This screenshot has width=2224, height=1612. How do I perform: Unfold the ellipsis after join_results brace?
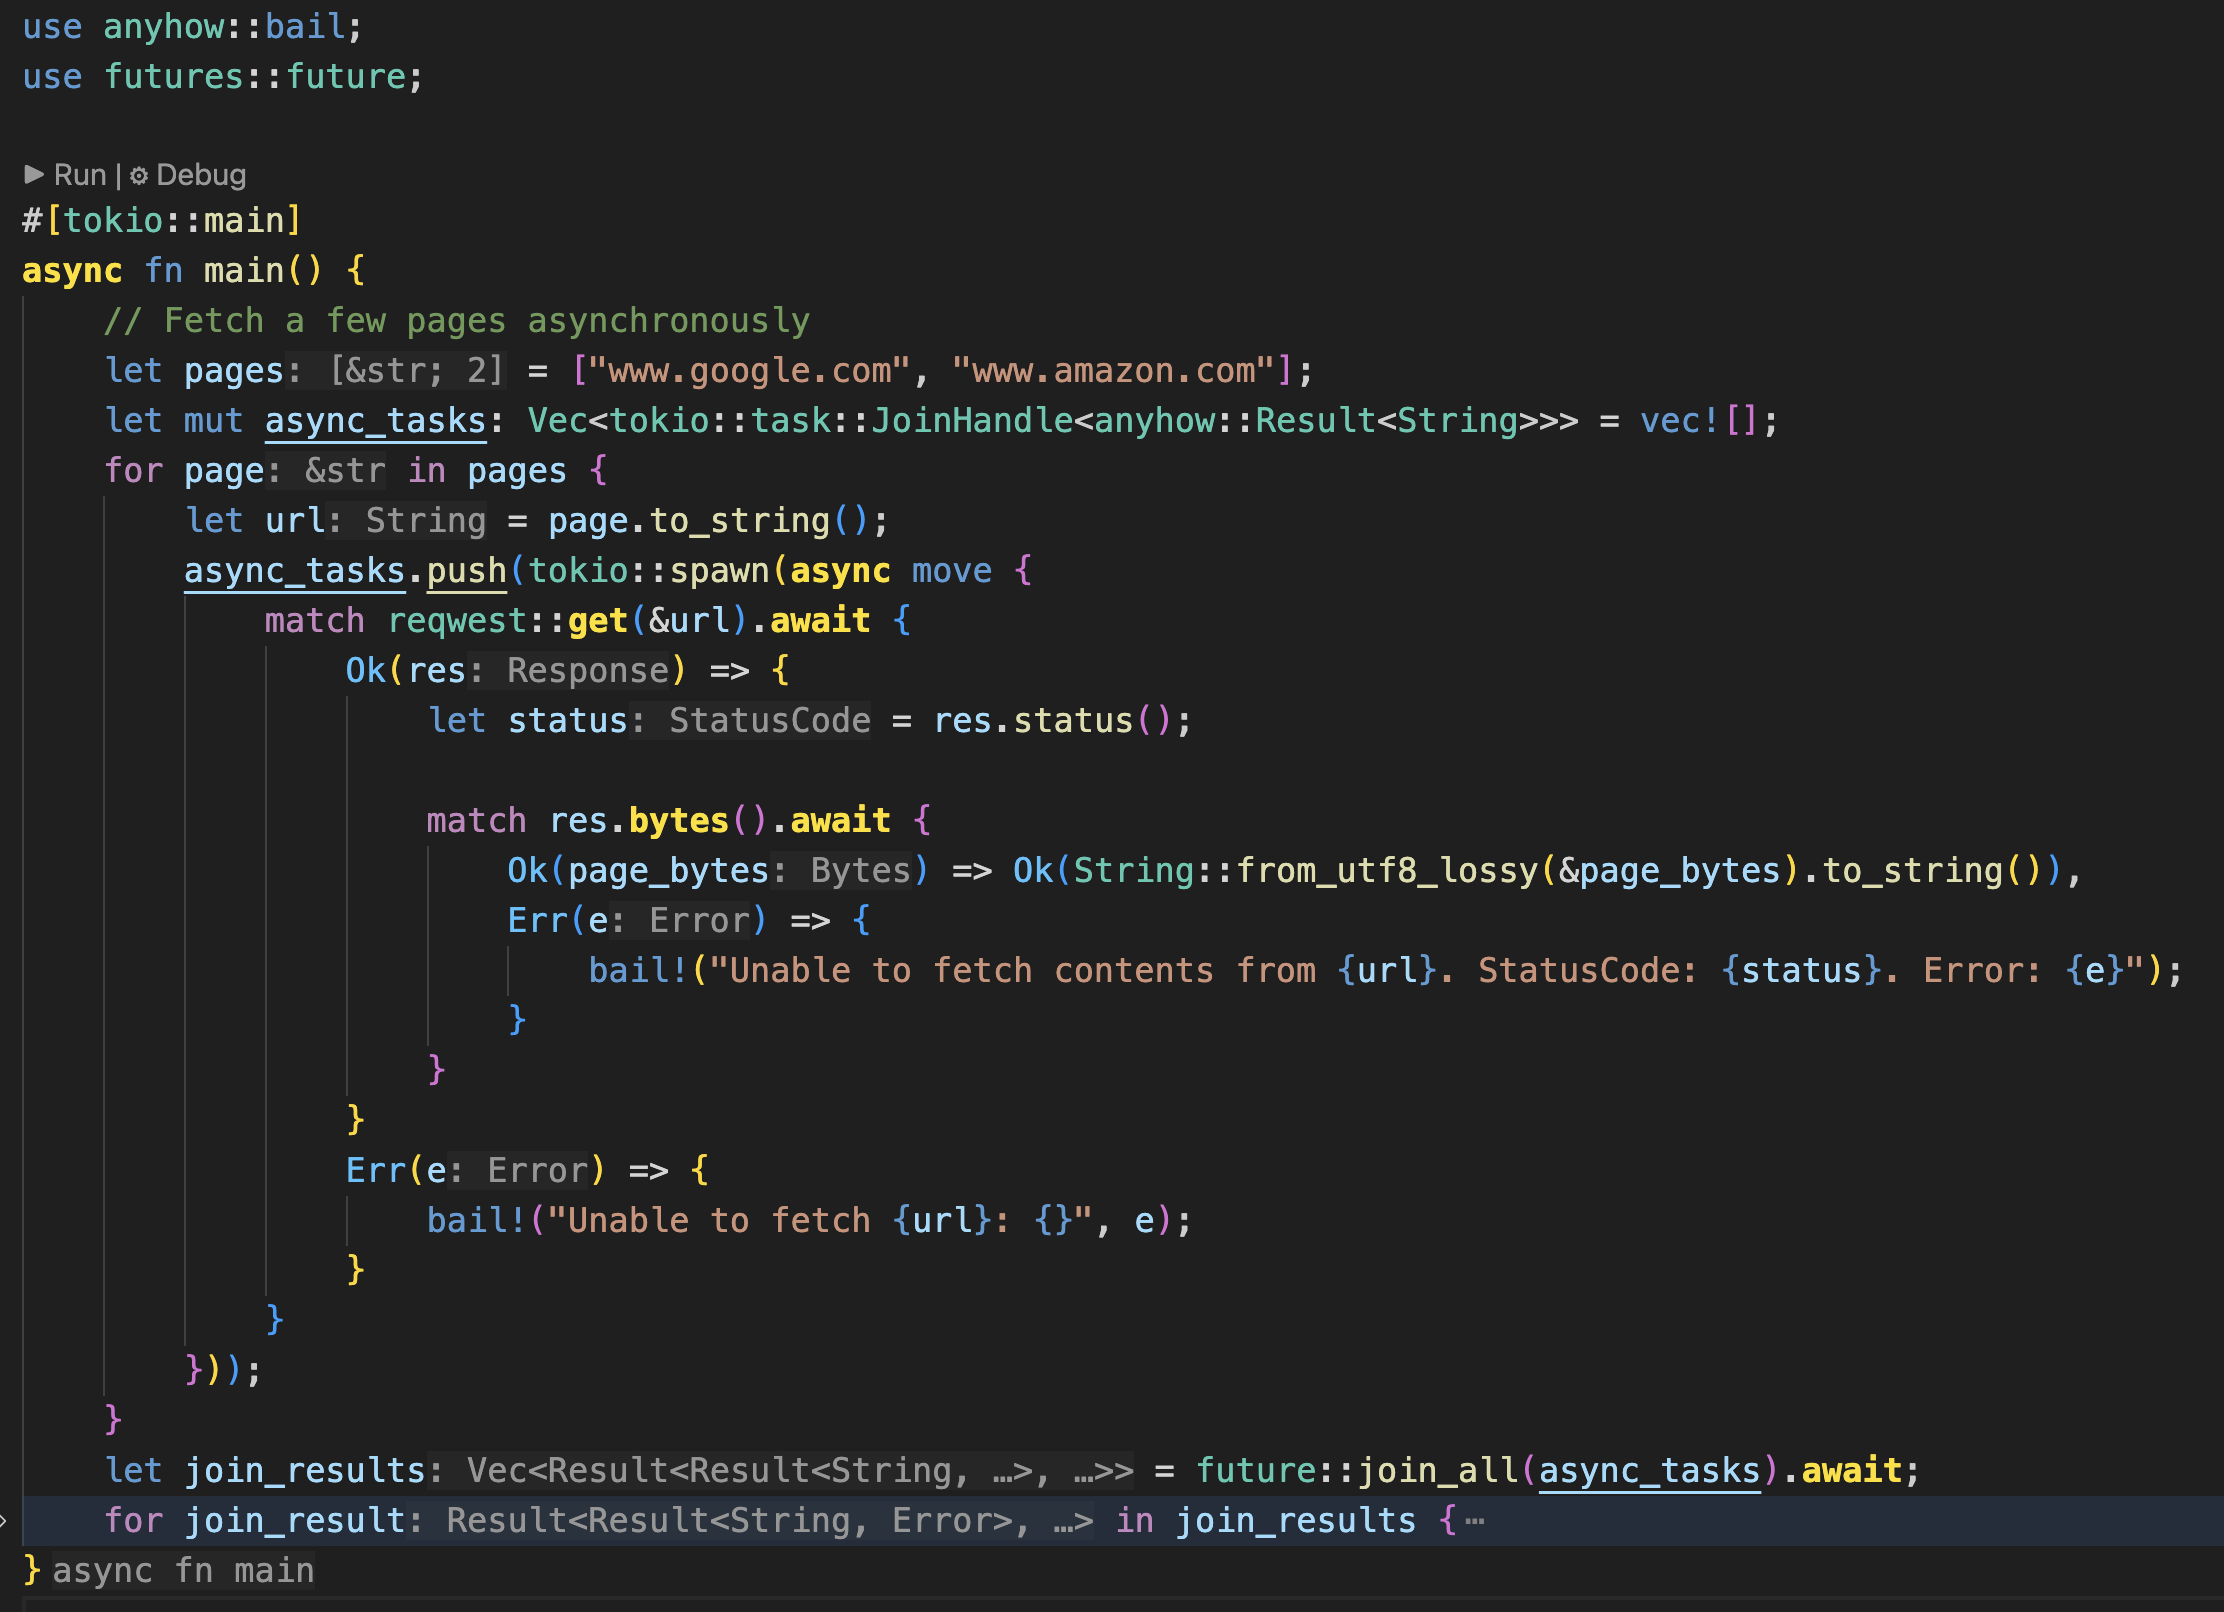tap(1475, 1521)
